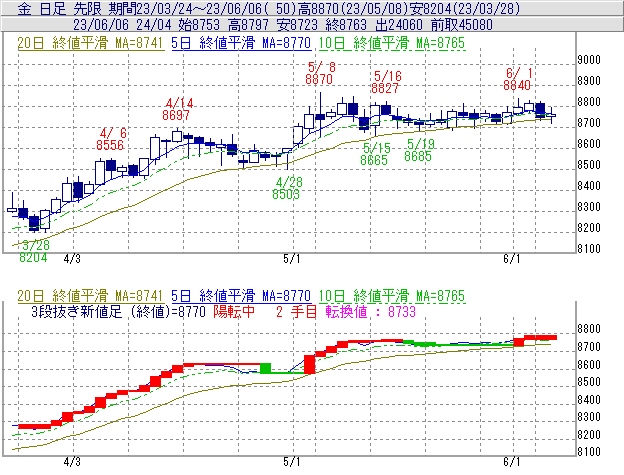Click the 8900 price axis label
This screenshot has height=475, width=624.
click(x=589, y=81)
